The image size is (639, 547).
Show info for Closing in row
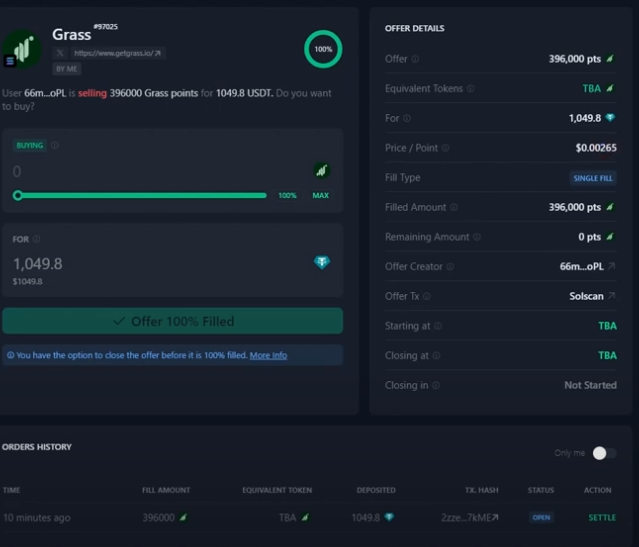pos(436,385)
